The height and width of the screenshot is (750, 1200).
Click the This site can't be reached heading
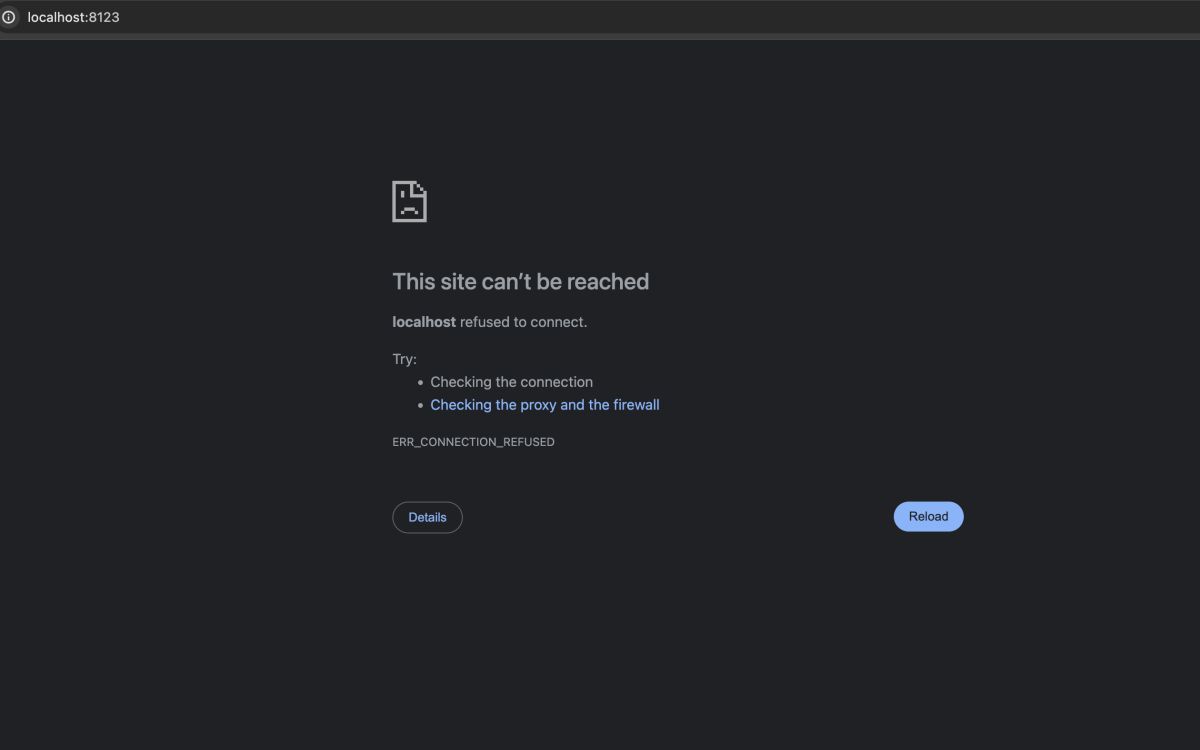click(x=521, y=282)
